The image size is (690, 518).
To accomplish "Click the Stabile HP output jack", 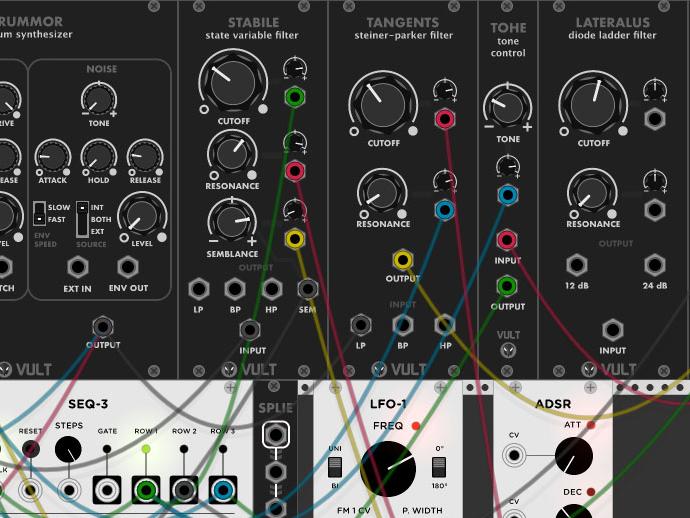I will tap(272, 289).
